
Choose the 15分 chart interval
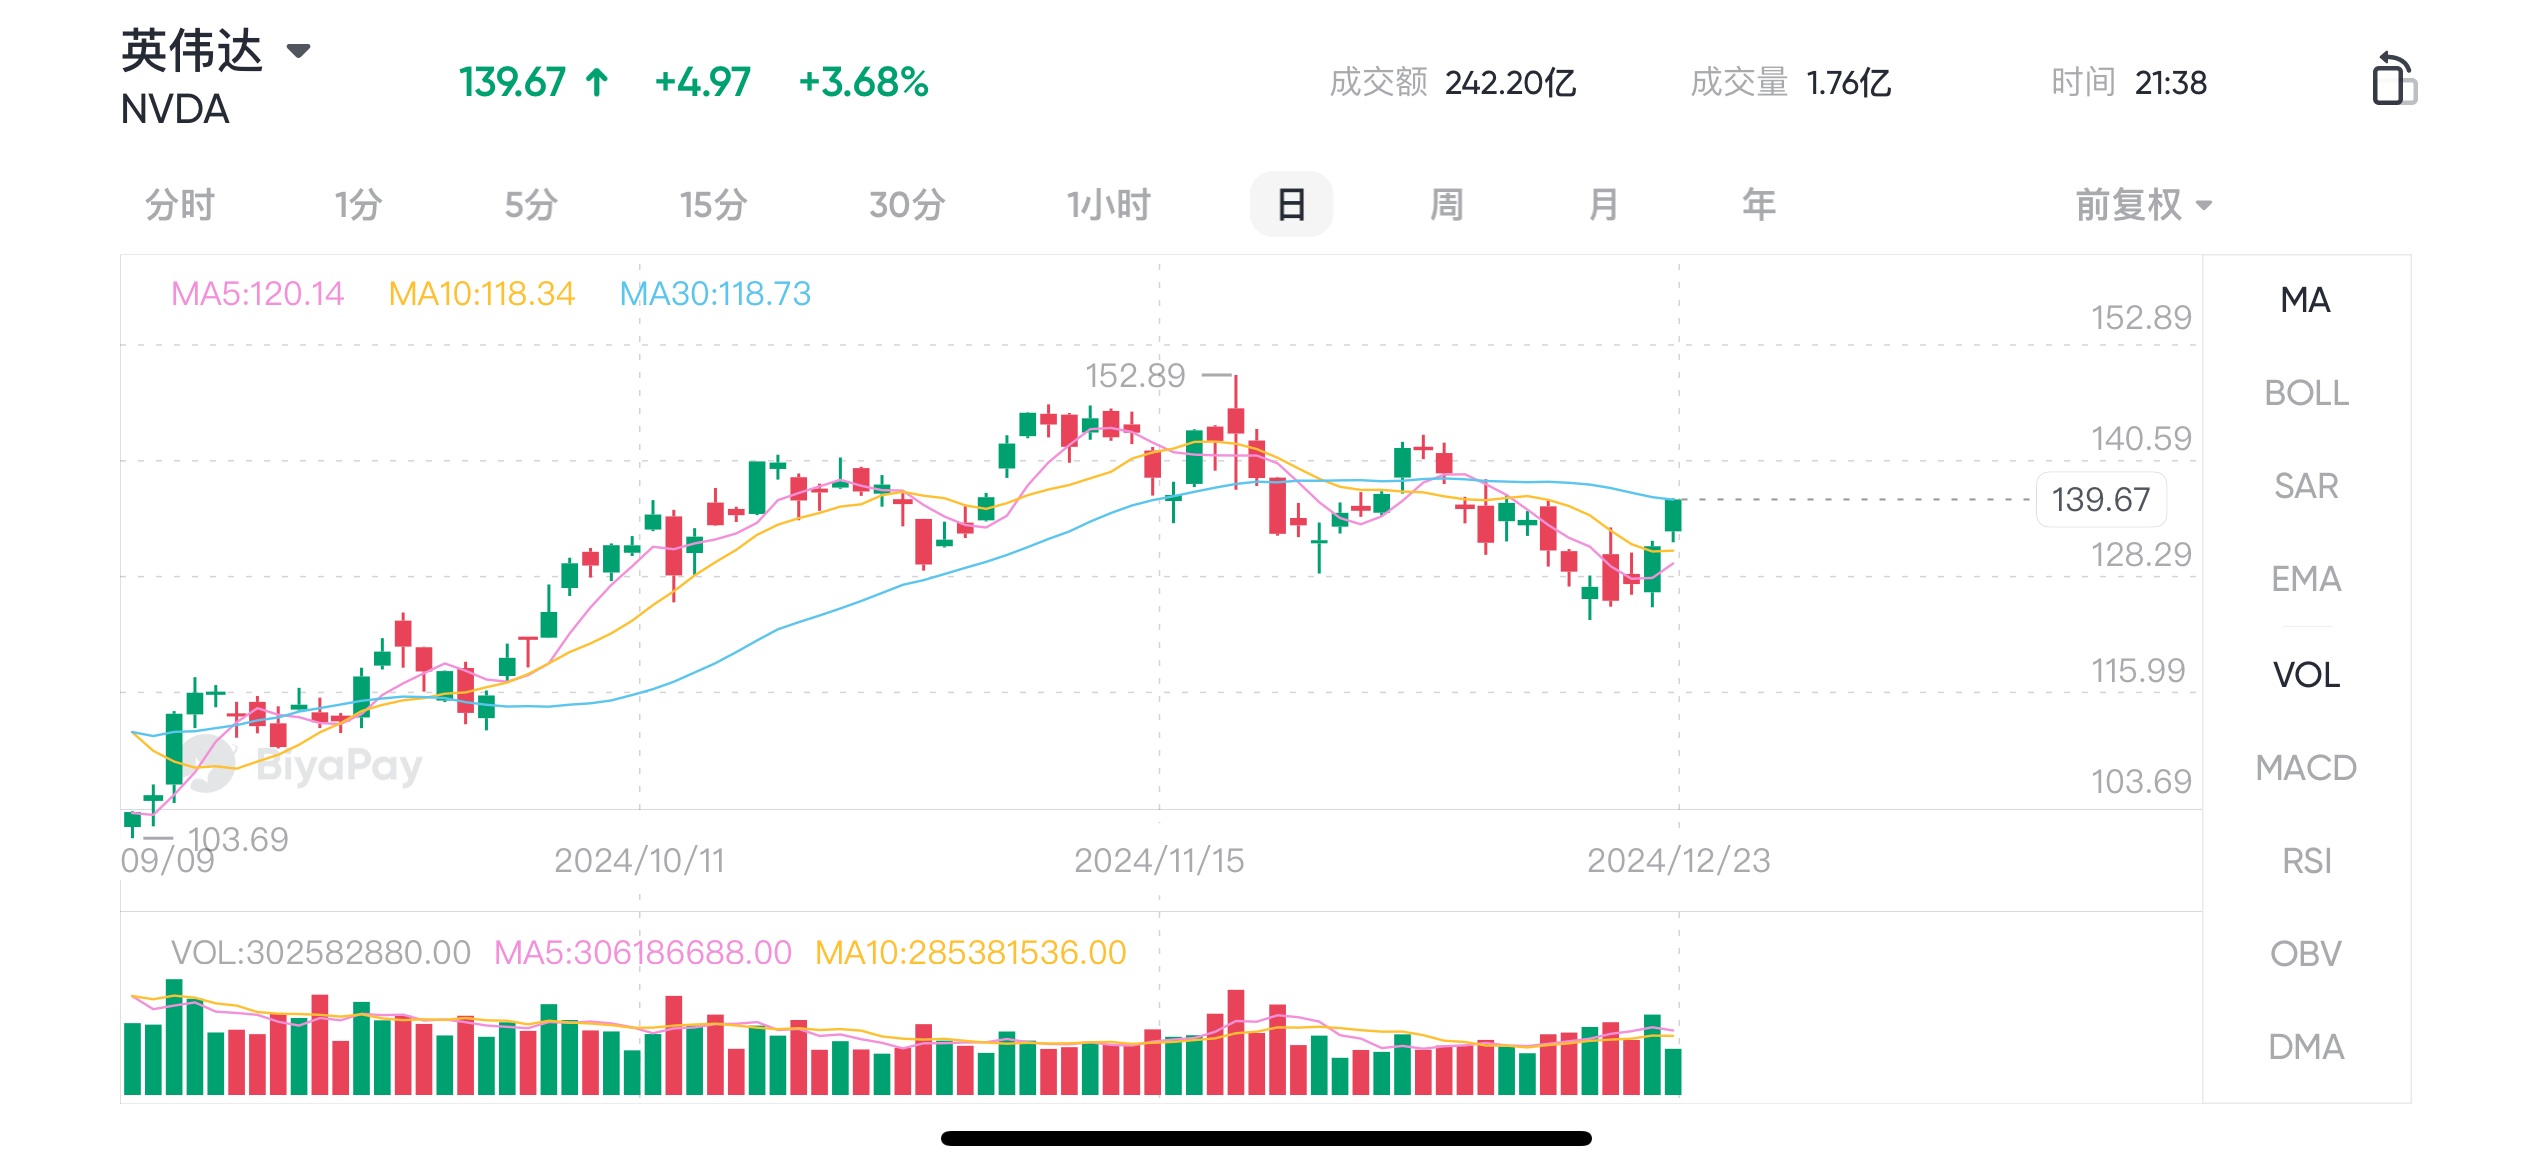click(x=713, y=205)
